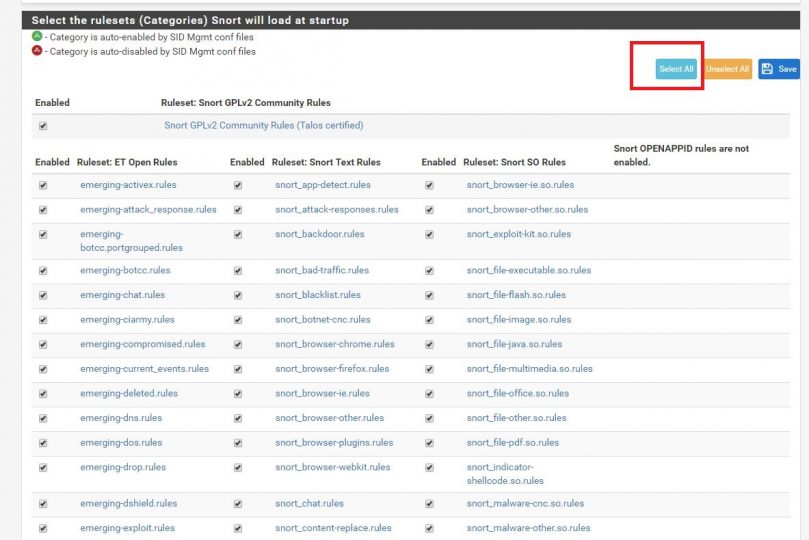Open emerging-drop.rules link
Image resolution: width=809 pixels, height=540 pixels.
pyautogui.click(x=123, y=467)
